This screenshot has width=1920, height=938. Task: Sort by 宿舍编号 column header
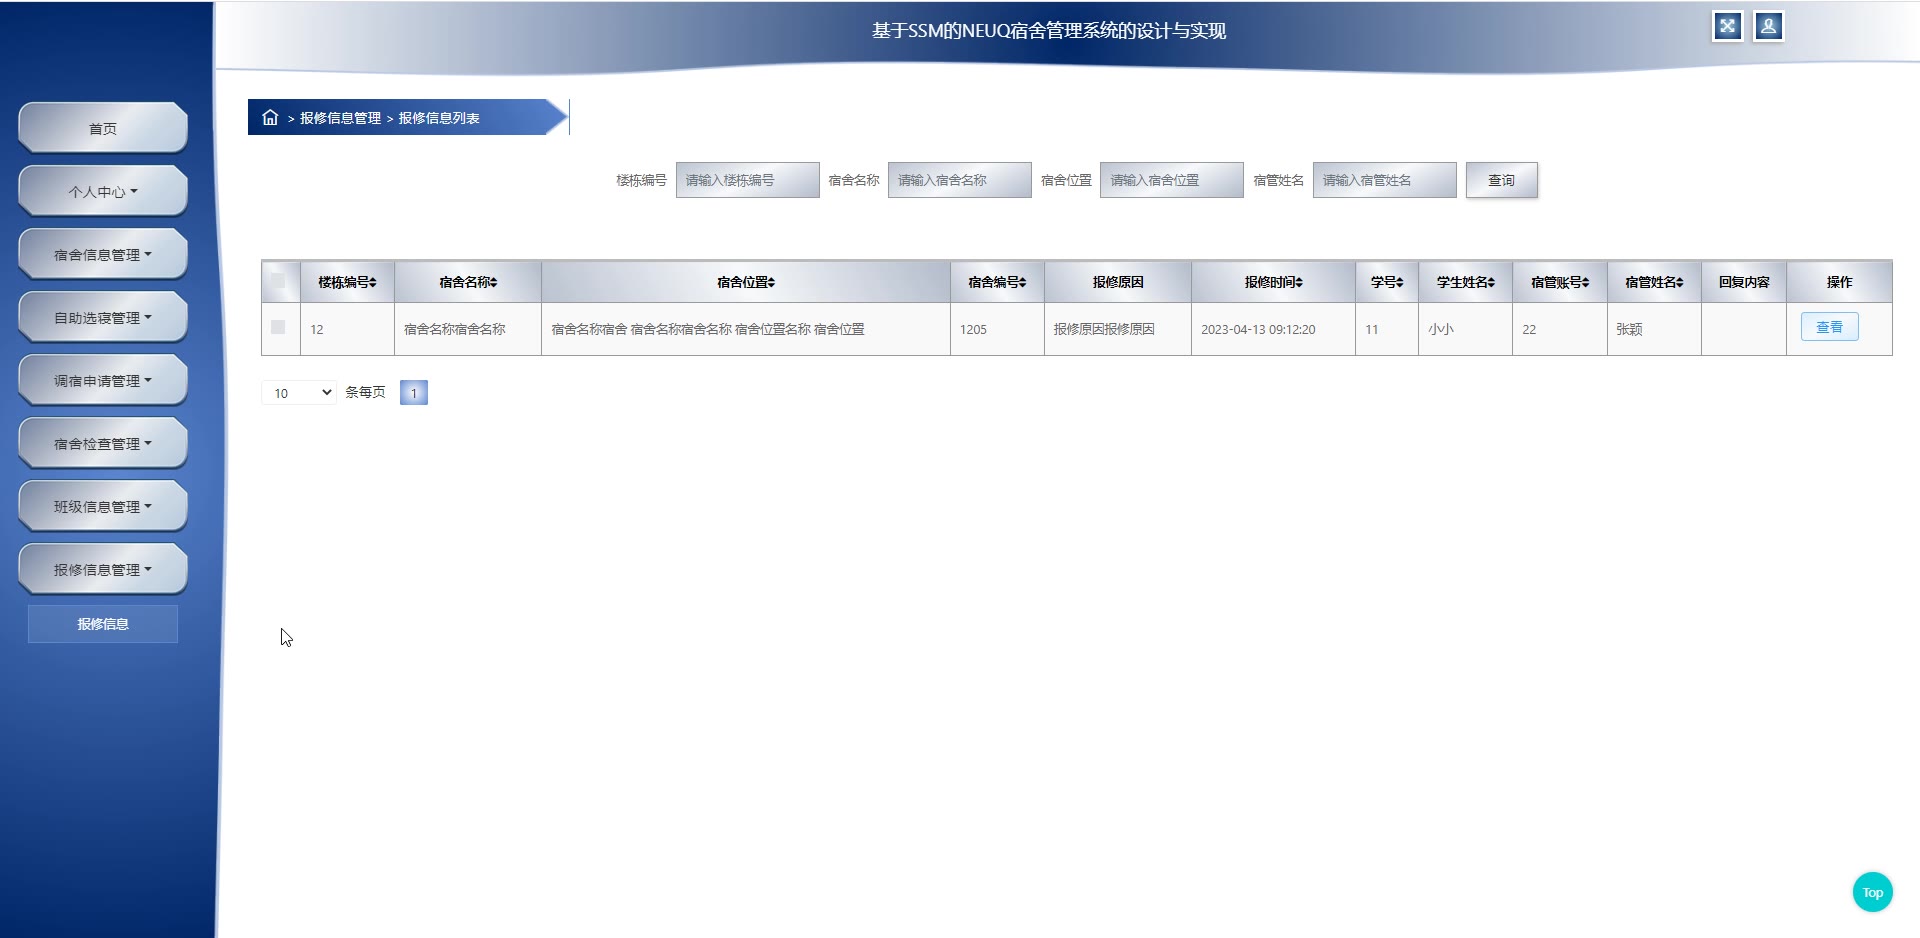997,282
